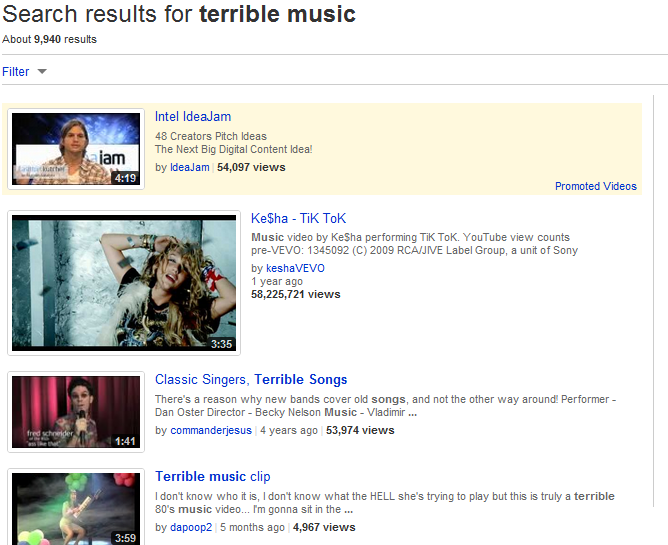The height and width of the screenshot is (545, 668).
Task: Click The Next Big Digital Content Idea! text
Action: (233, 149)
